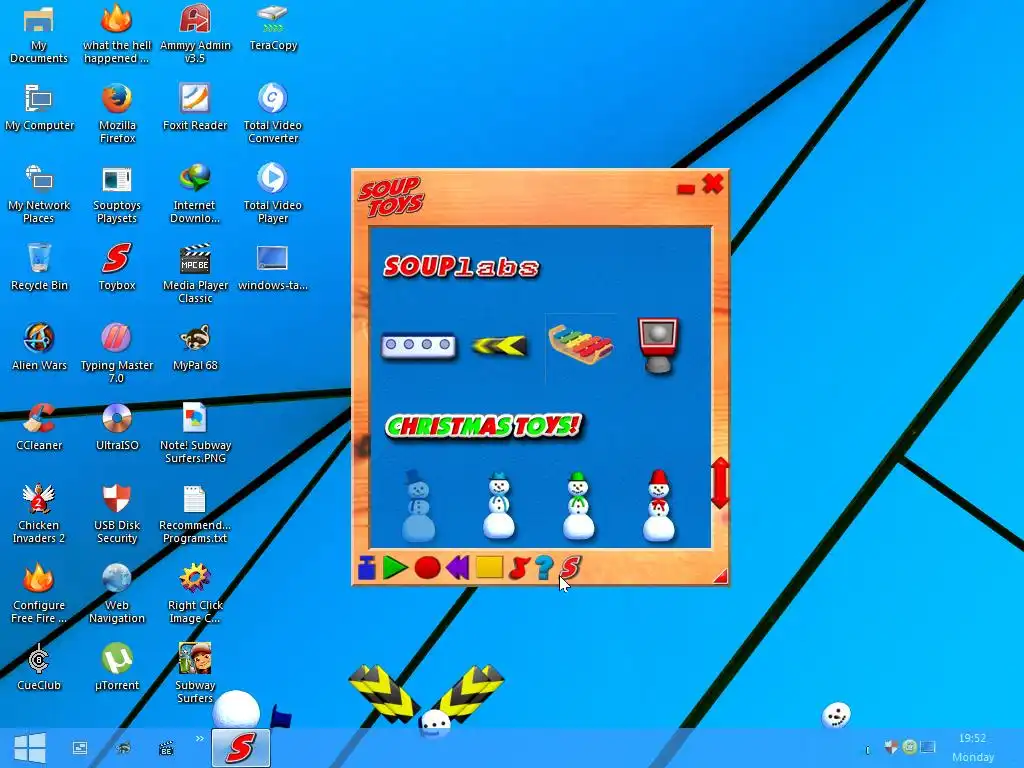Expand the quick launch chevron in taskbar

click(199, 739)
